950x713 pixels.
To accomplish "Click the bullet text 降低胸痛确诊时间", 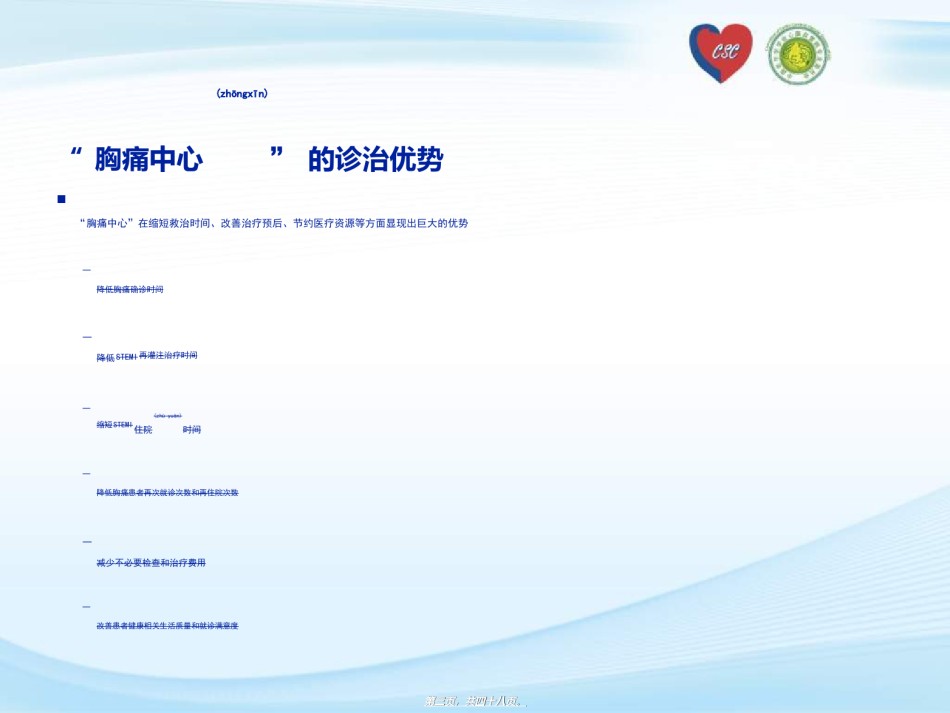I will (130, 290).
